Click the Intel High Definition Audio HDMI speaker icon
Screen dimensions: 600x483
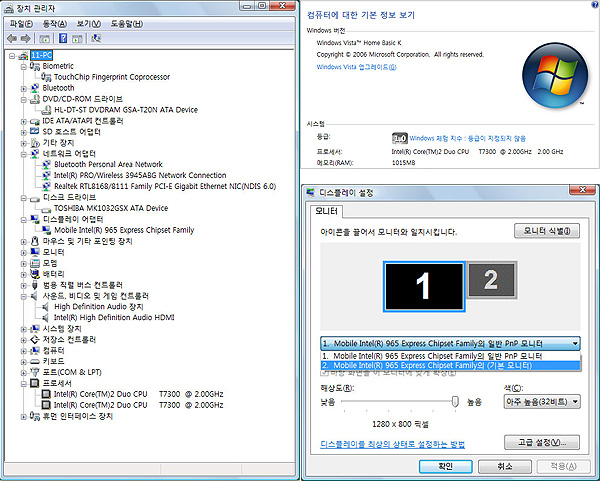(x=46, y=318)
